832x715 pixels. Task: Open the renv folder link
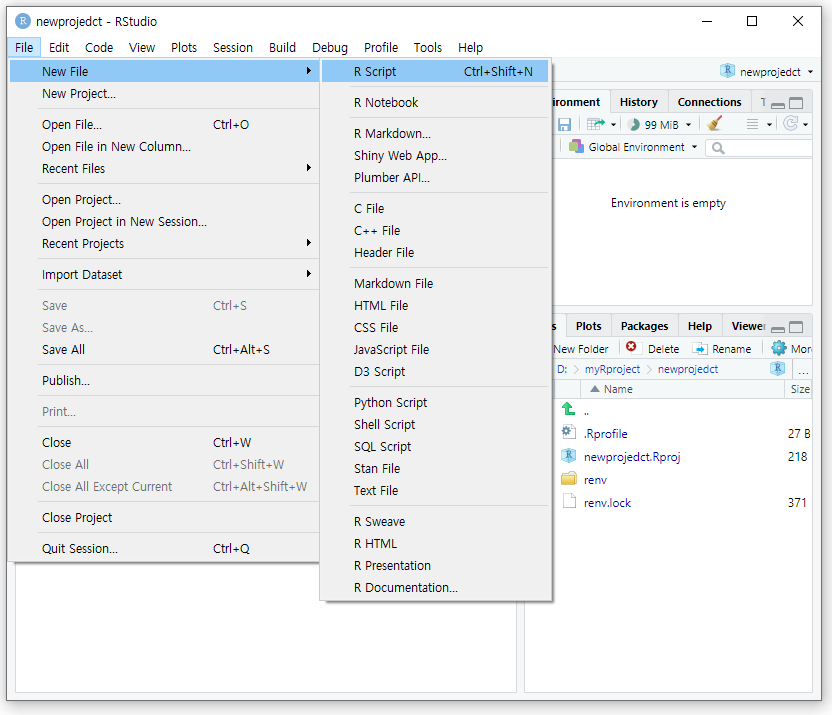(595, 480)
